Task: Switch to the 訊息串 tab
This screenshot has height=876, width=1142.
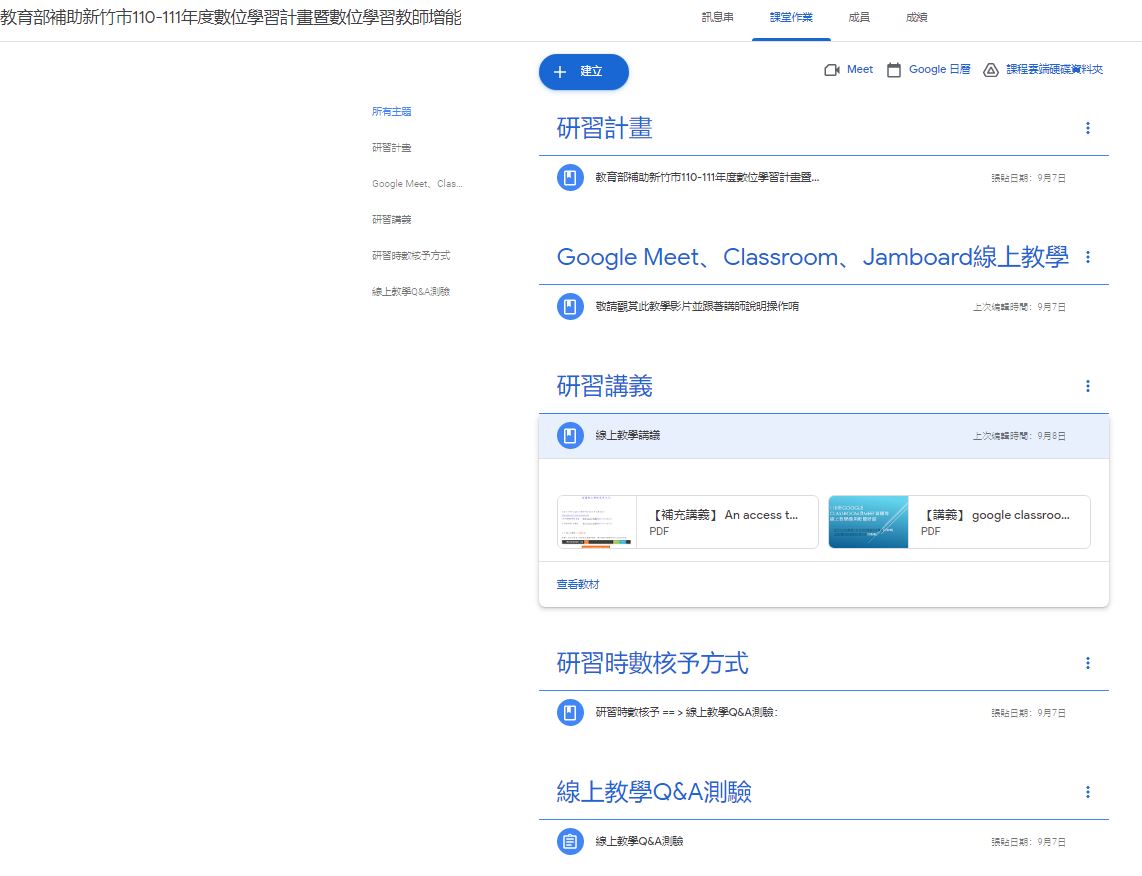Action: coord(717,18)
